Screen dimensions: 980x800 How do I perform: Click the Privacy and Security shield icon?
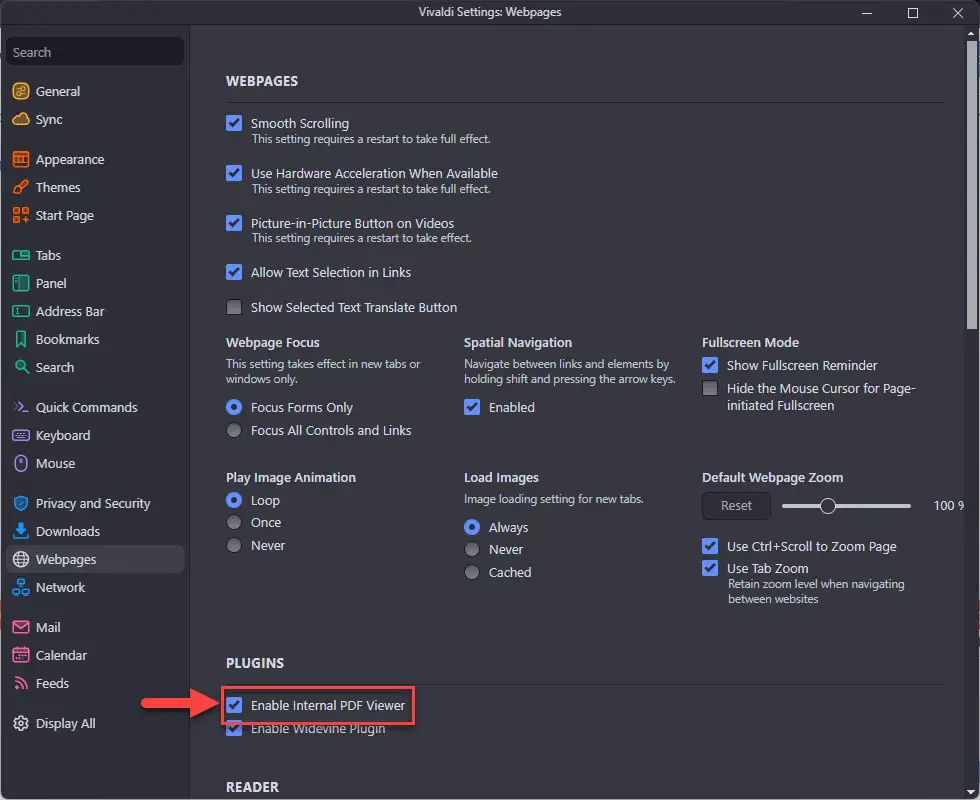tap(21, 503)
